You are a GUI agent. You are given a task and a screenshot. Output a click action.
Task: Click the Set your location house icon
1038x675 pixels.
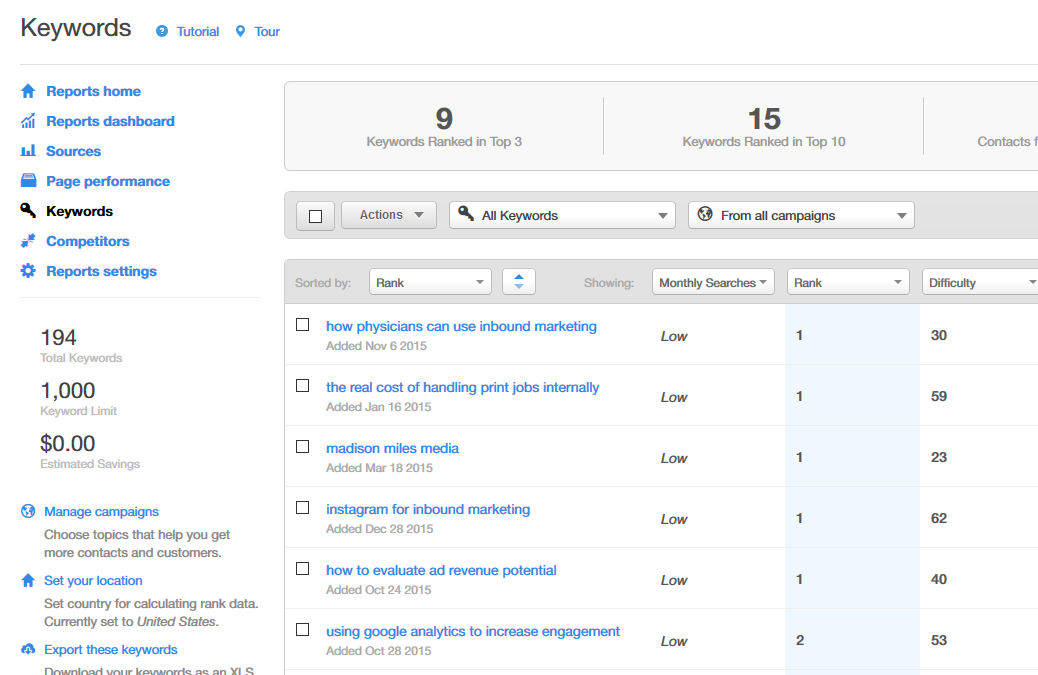click(x=28, y=580)
